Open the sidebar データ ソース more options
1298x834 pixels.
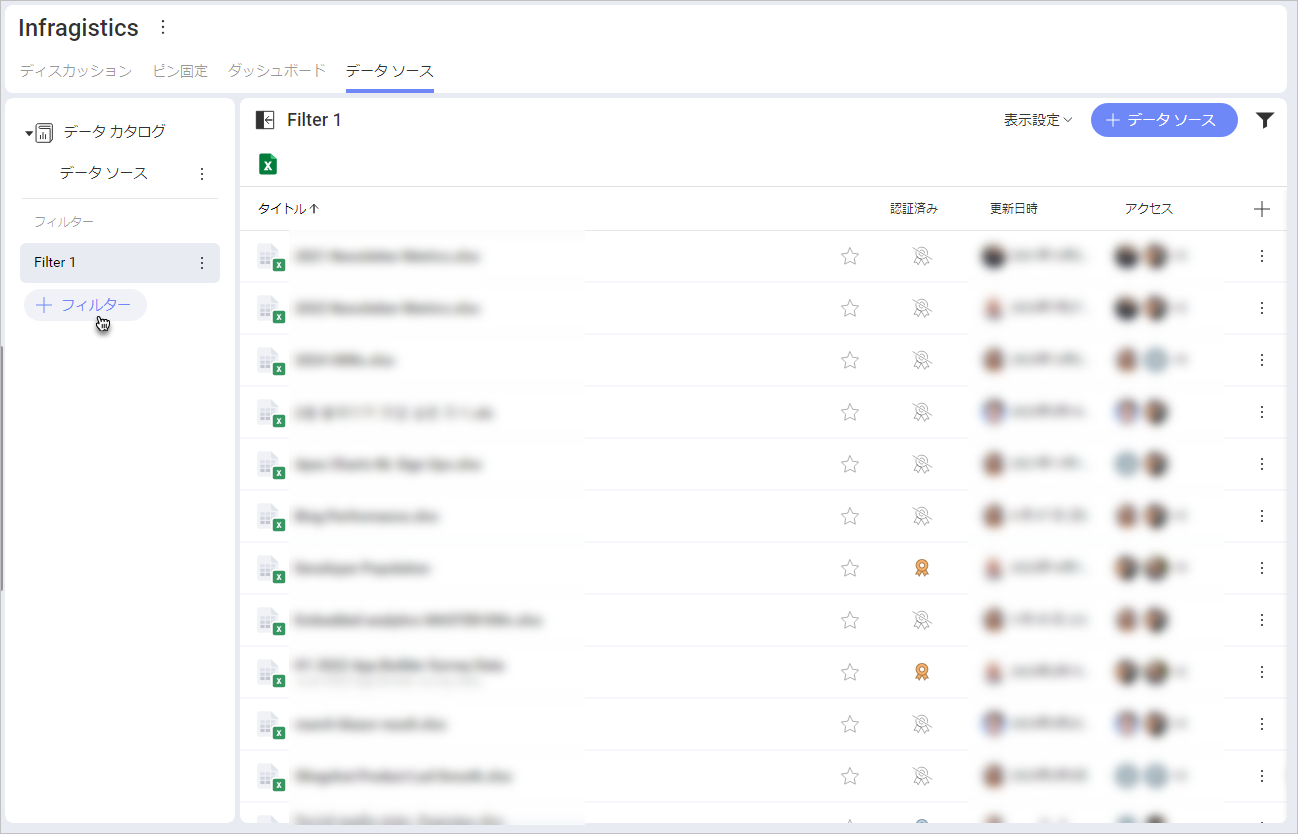tap(201, 174)
